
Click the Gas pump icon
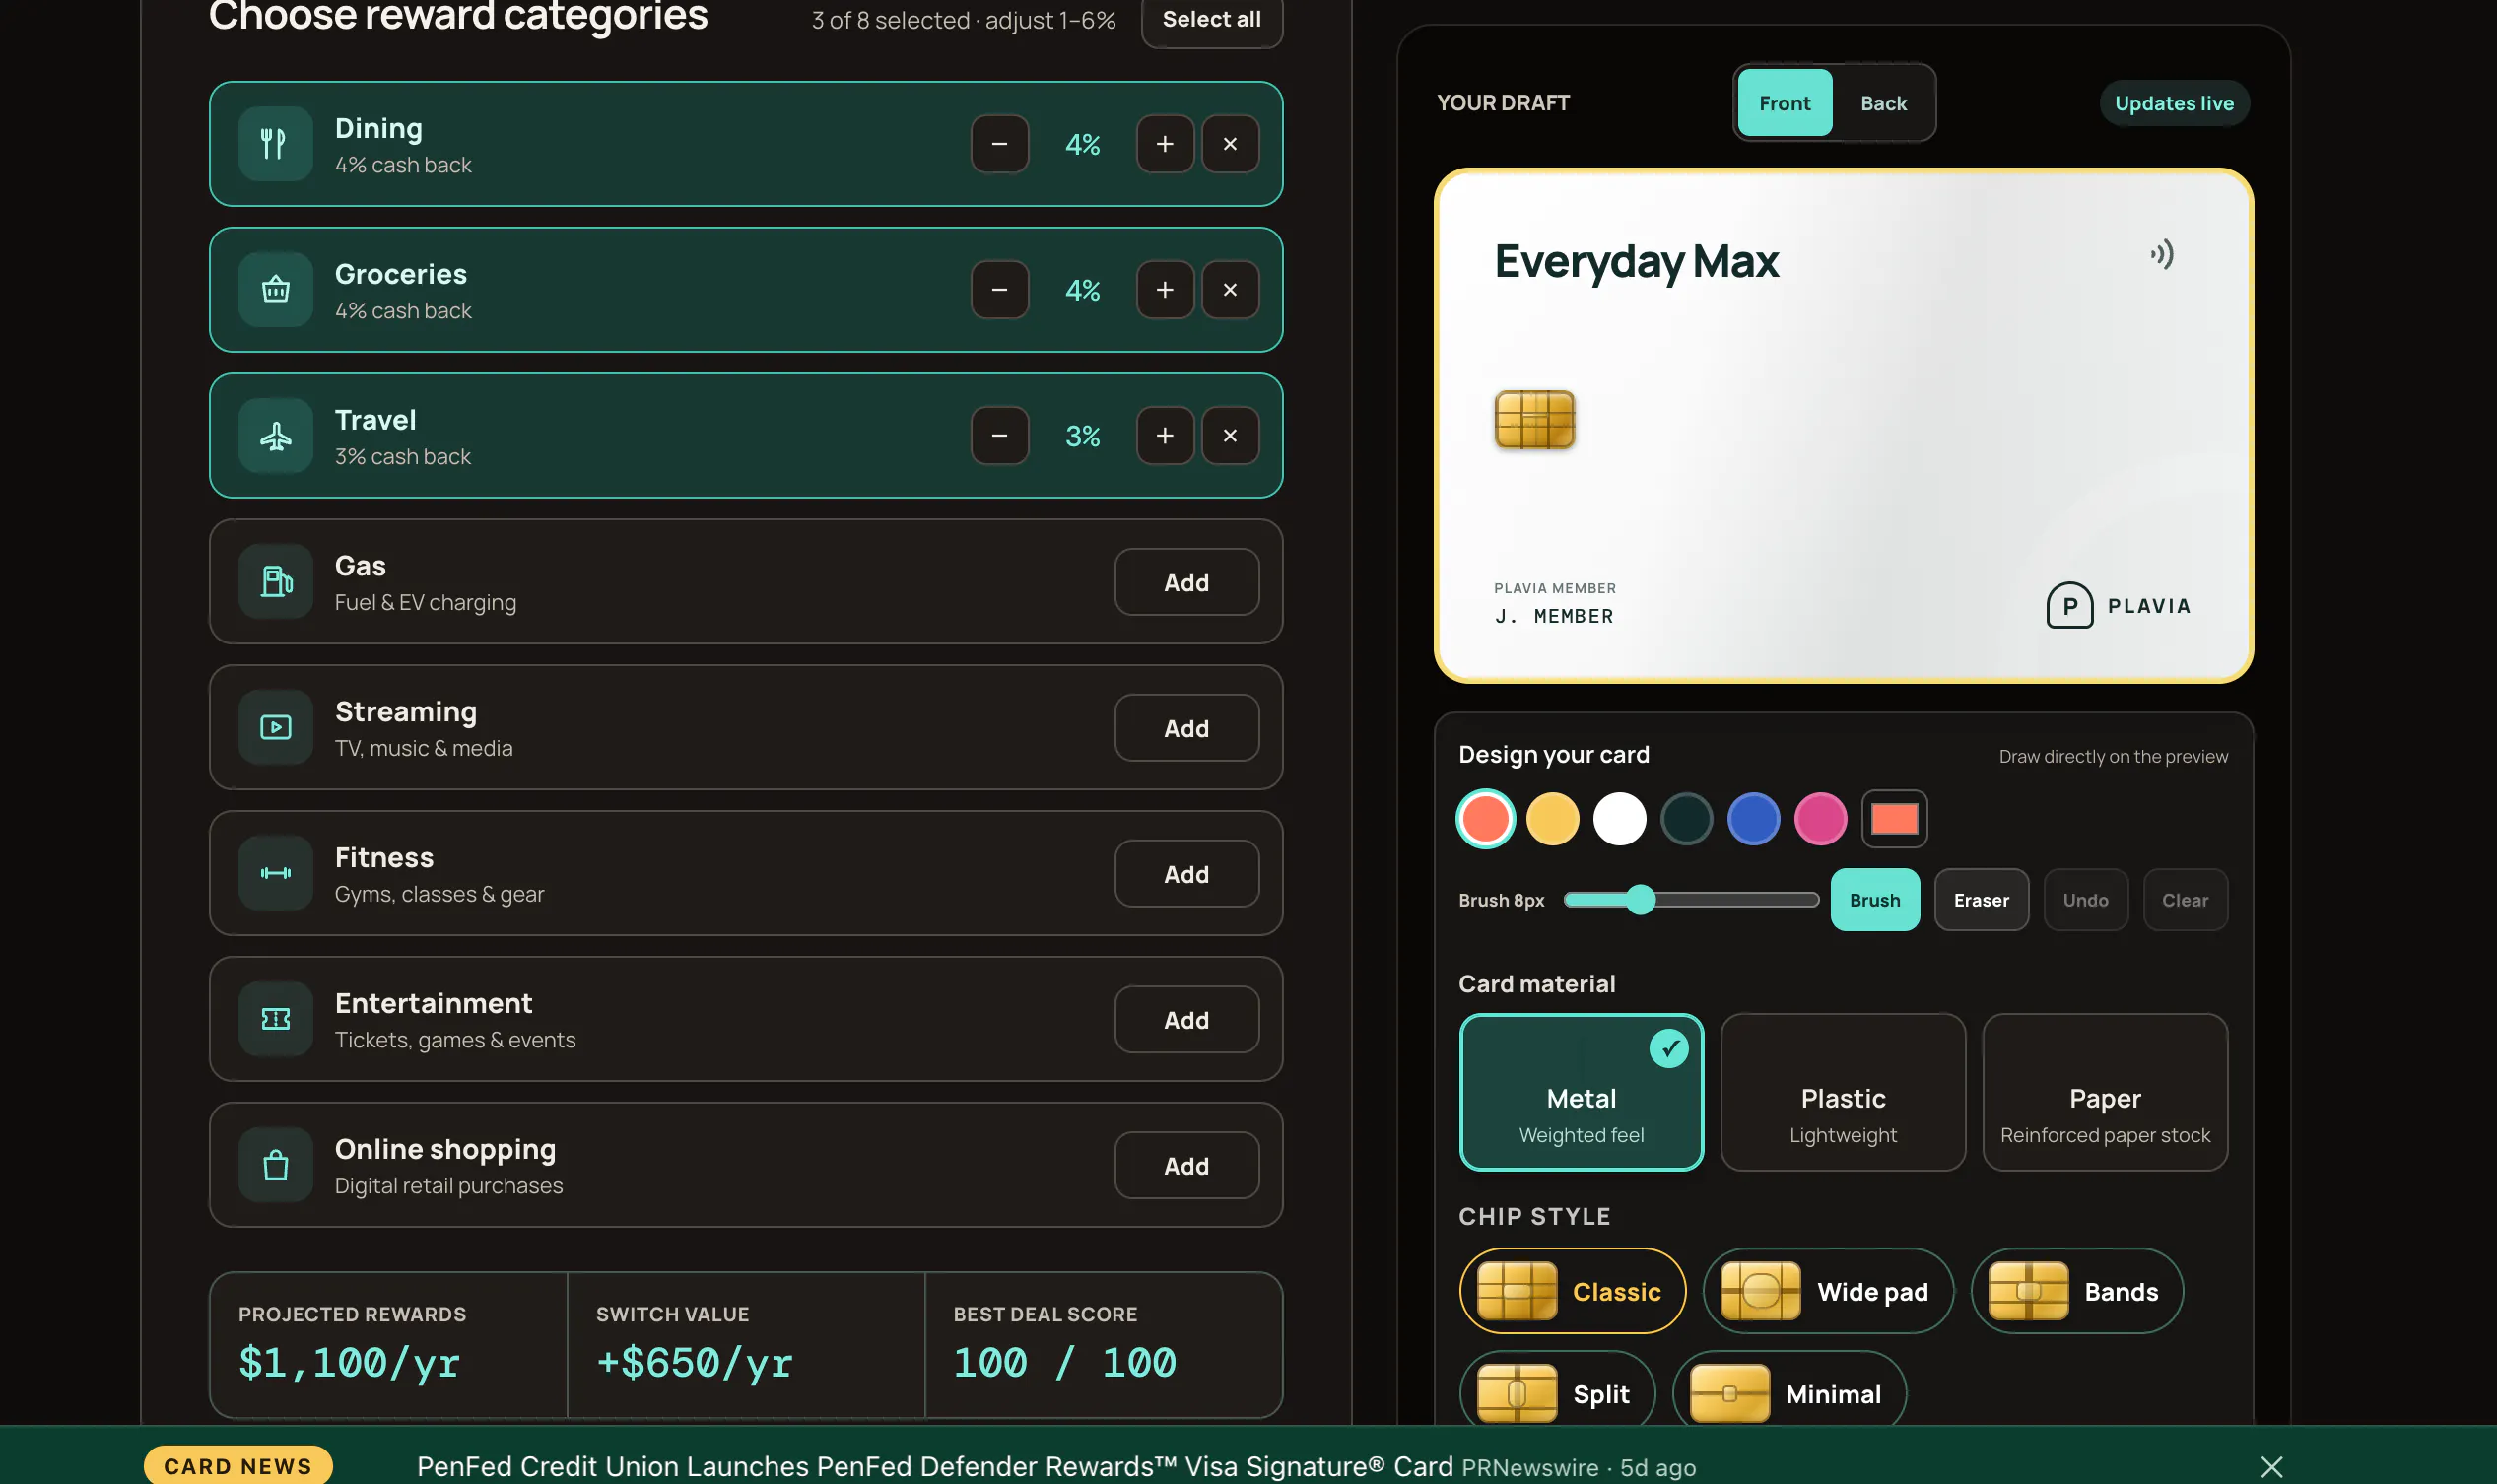[x=275, y=582]
